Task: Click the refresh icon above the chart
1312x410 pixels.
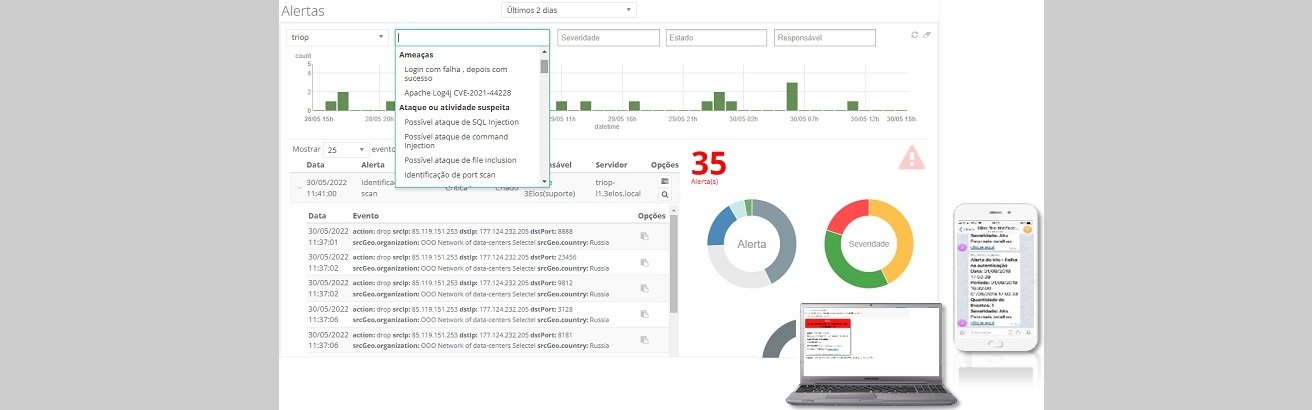Action: tap(914, 35)
